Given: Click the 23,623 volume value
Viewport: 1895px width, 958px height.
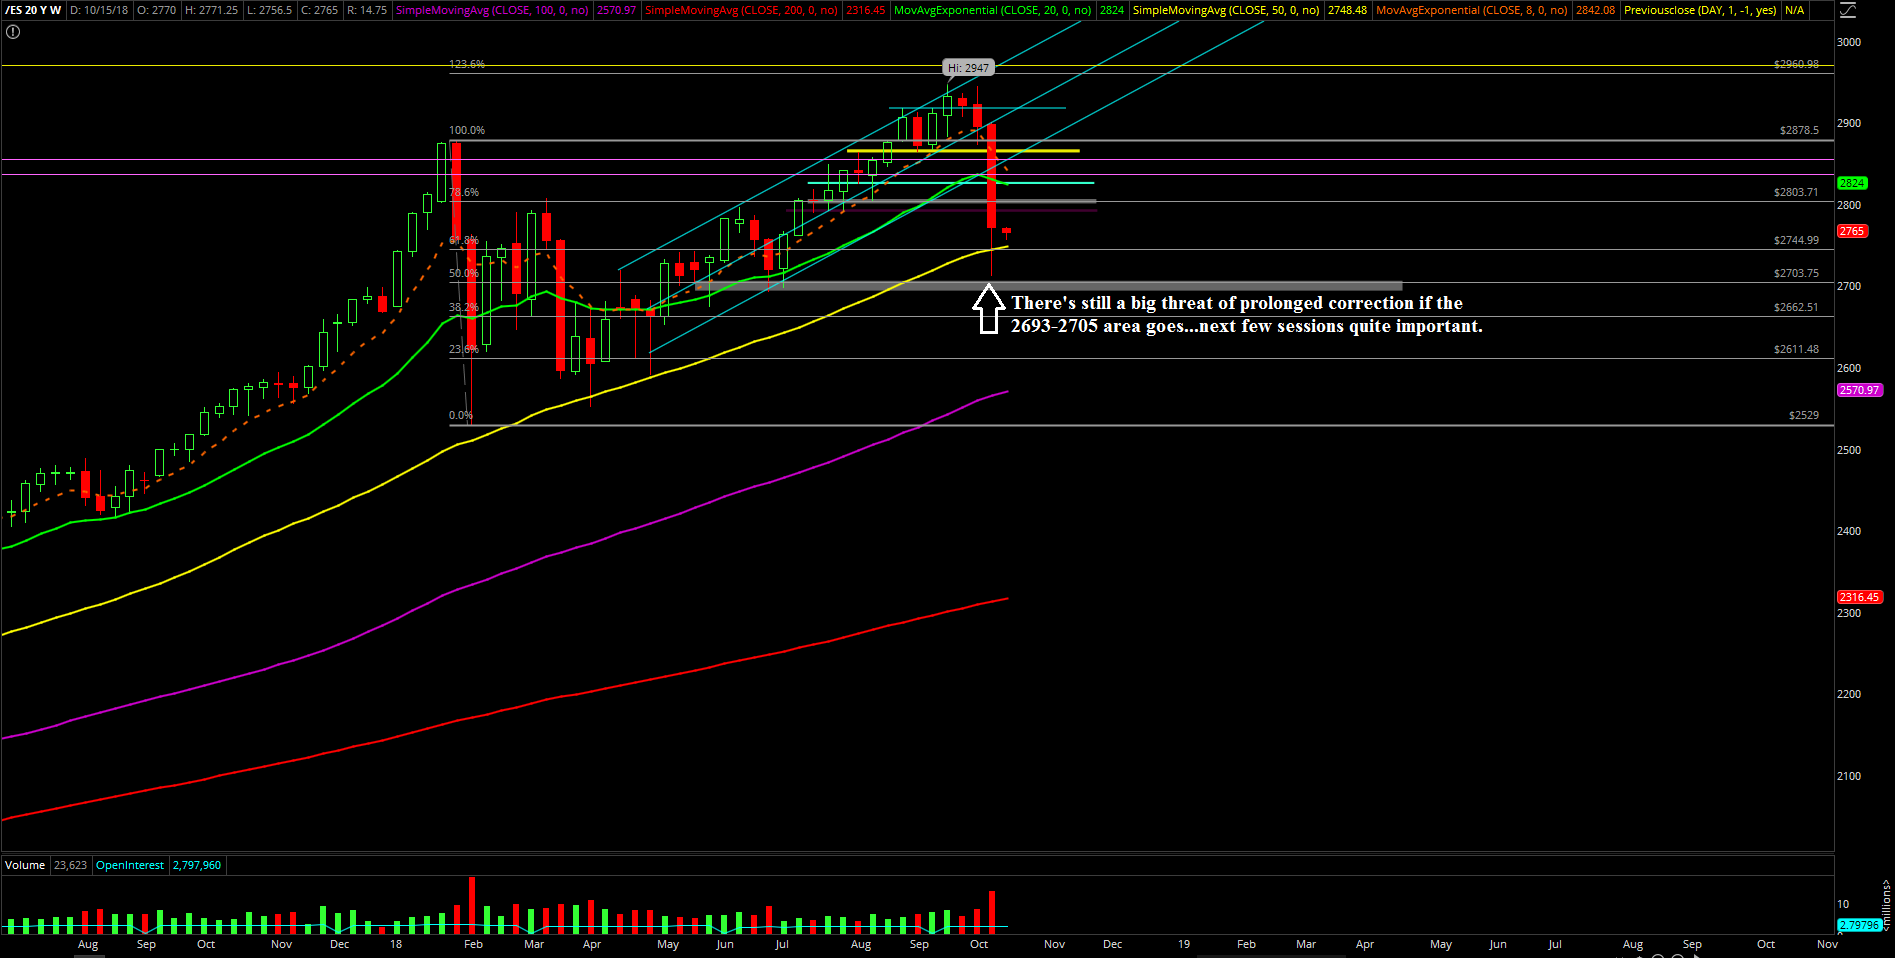Looking at the screenshot, I should [x=70, y=865].
